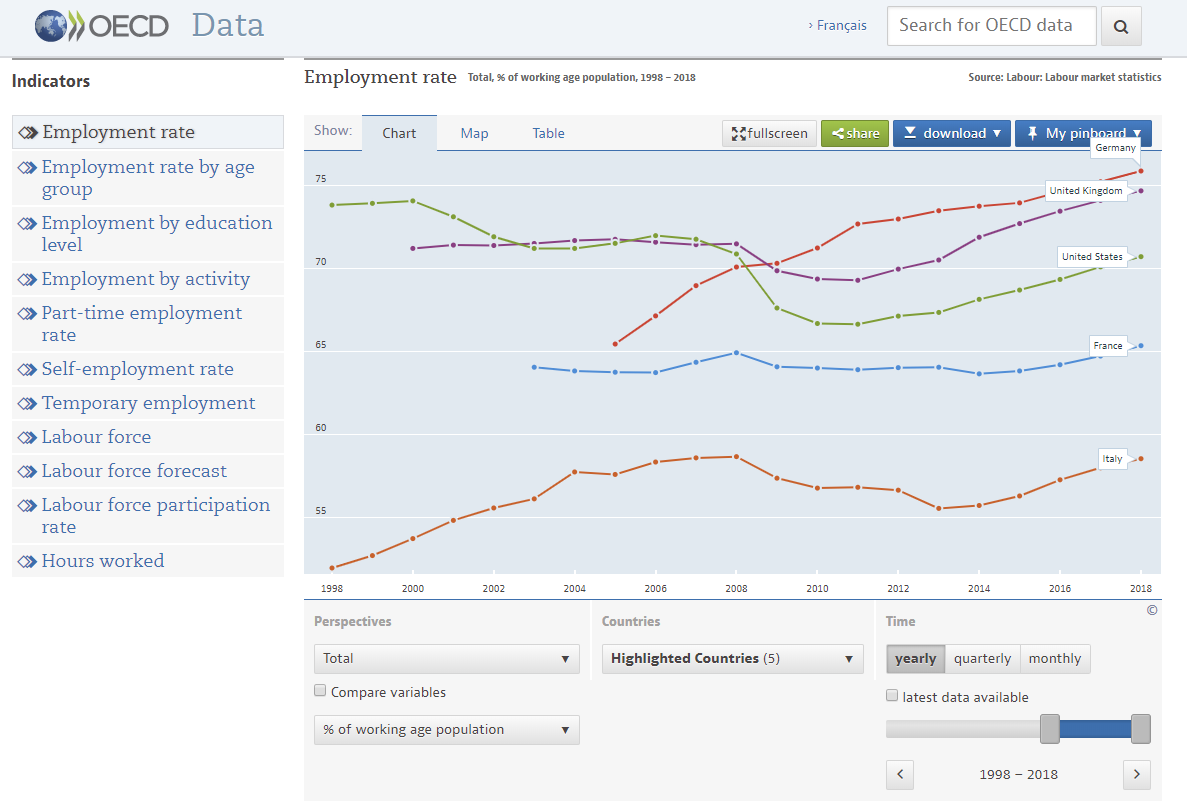The width and height of the screenshot is (1187, 810).
Task: Open the Self-employment rate indicator
Action: 137,369
